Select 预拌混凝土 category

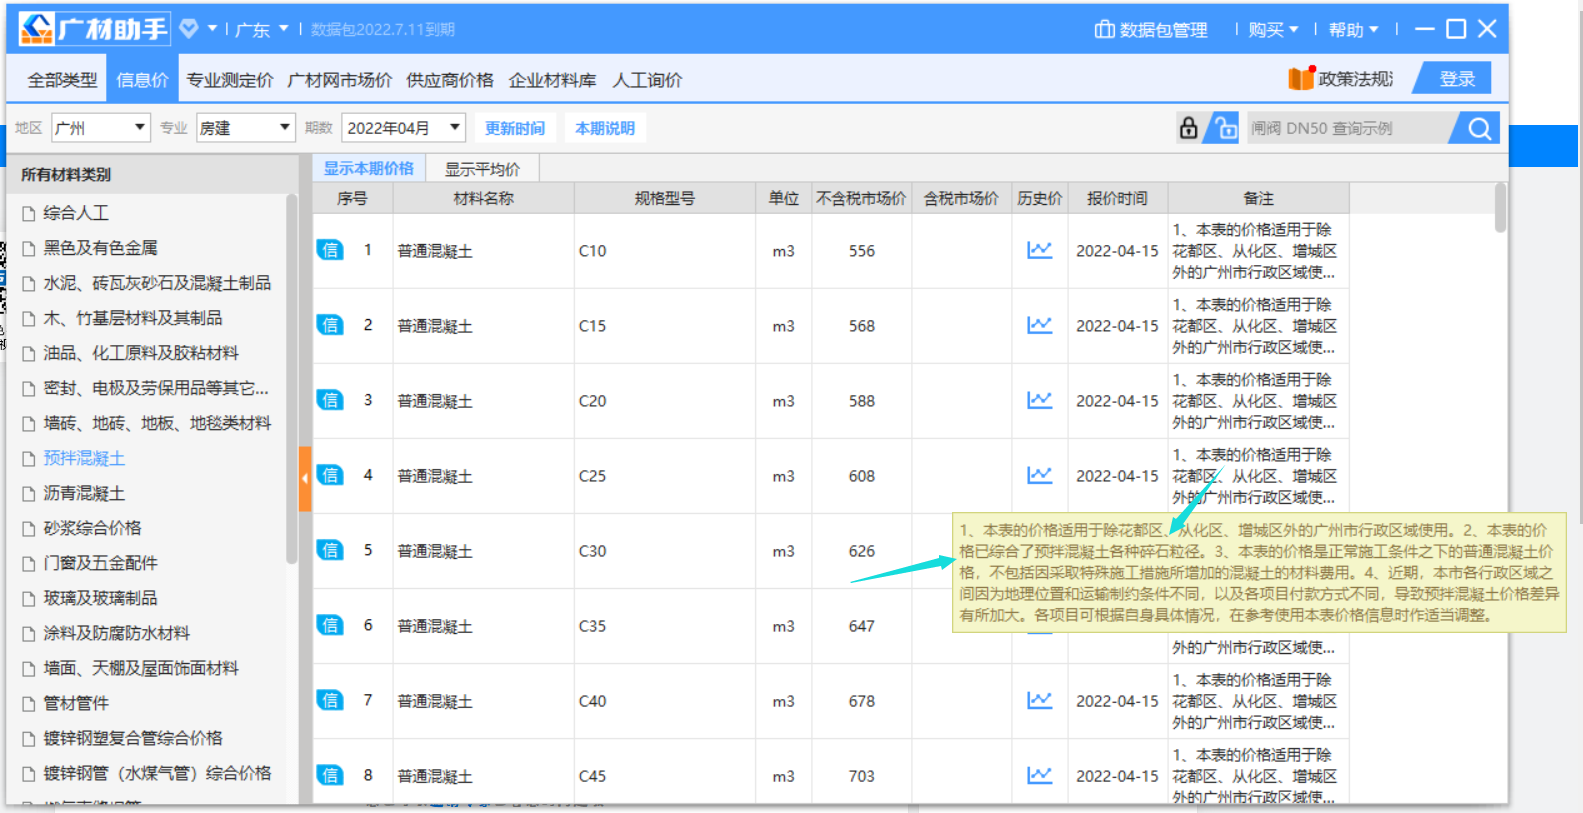pyautogui.click(x=84, y=458)
